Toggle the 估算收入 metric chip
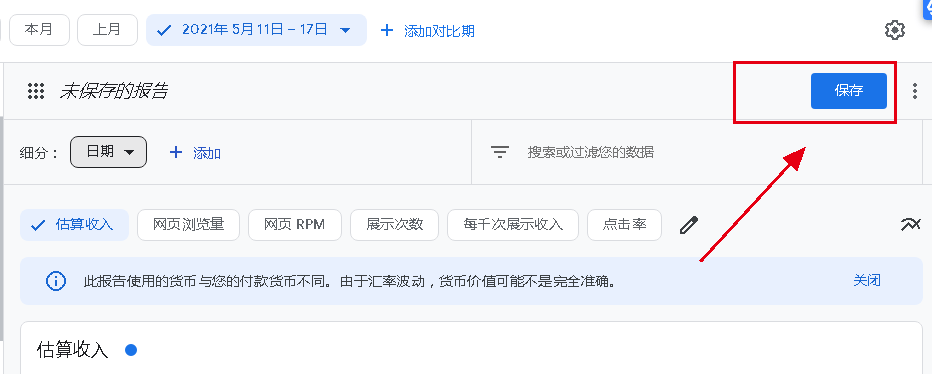The image size is (932, 374). click(74, 225)
